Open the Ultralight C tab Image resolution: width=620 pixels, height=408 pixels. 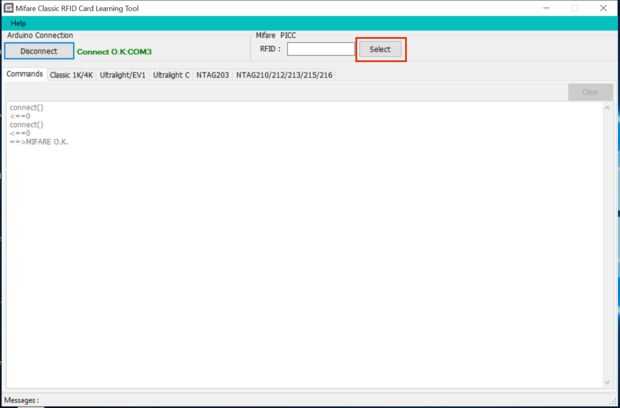[x=171, y=75]
